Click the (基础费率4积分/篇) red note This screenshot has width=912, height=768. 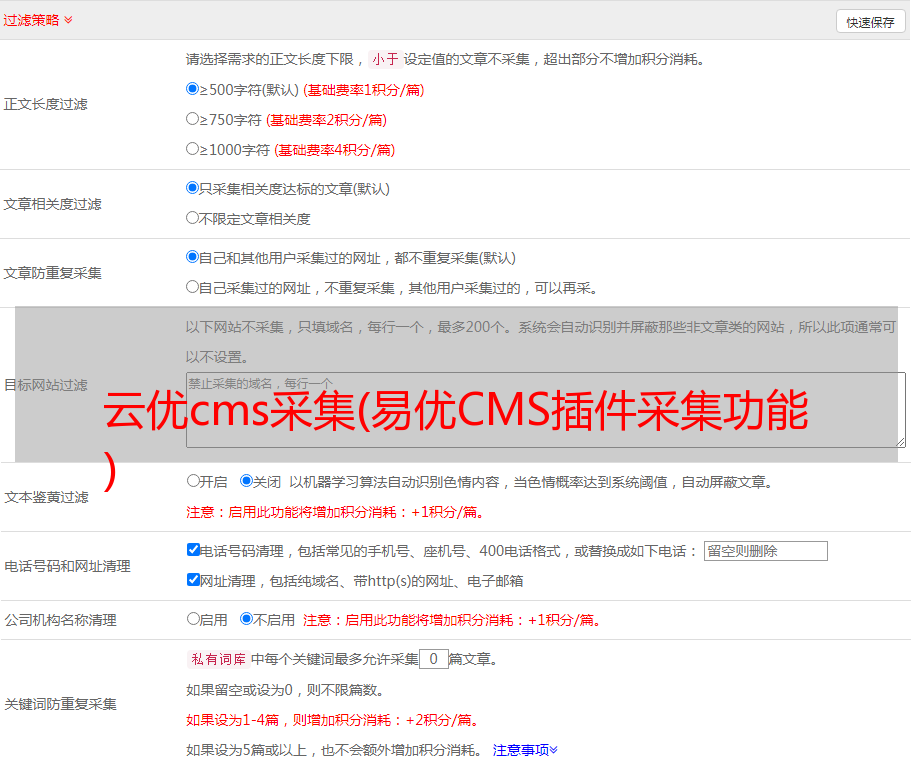click(x=334, y=150)
